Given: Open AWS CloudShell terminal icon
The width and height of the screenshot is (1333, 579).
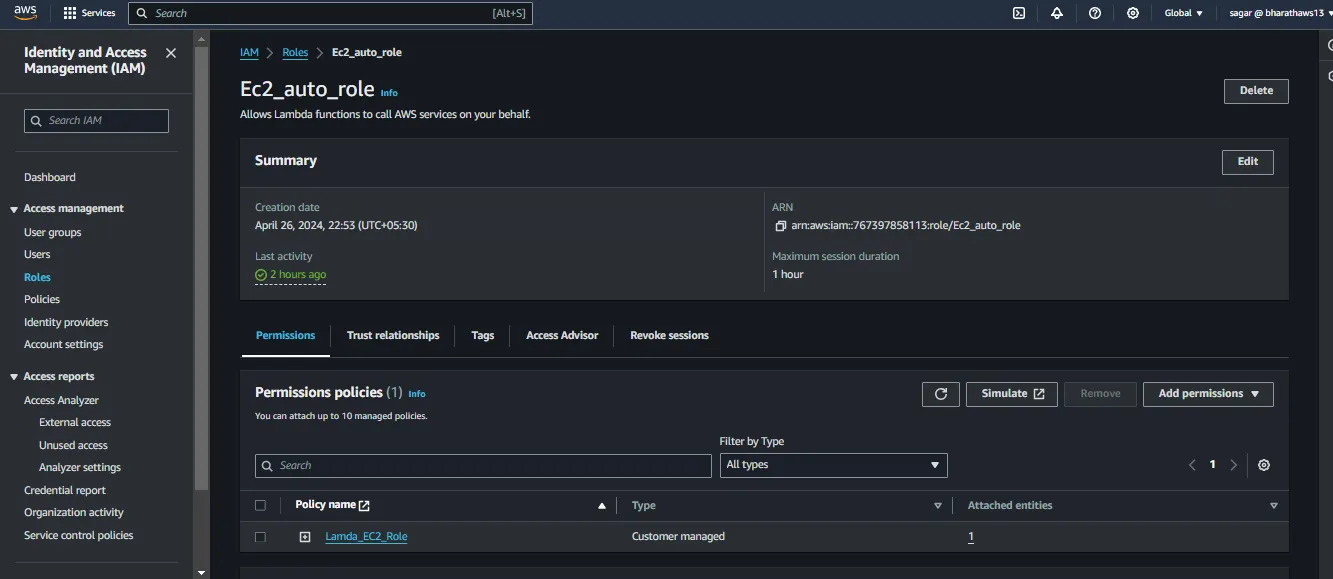Looking at the screenshot, I should (1019, 13).
